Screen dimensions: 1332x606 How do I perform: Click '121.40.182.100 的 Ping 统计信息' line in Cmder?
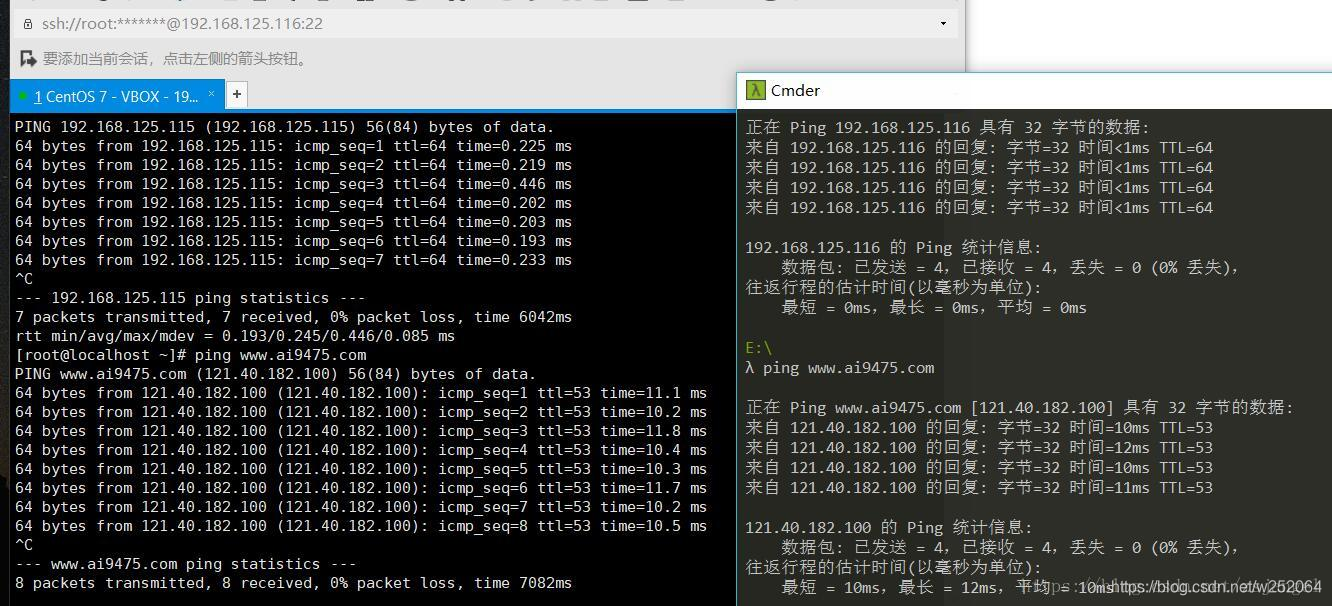[889, 528]
